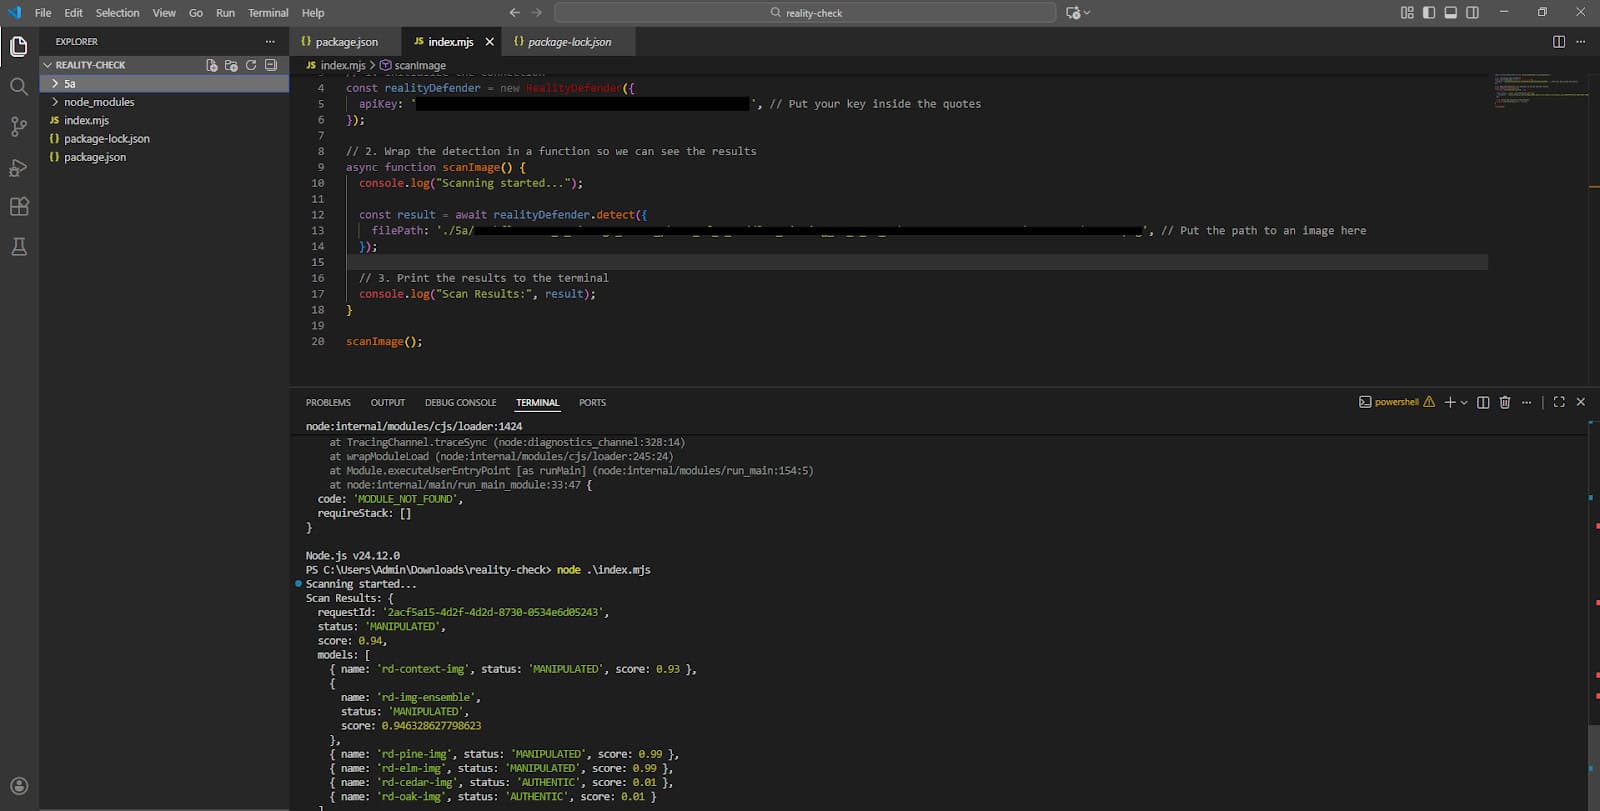This screenshot has width=1600, height=811.
Task: Open the Explorer view in activity bar
Action: (x=19, y=46)
